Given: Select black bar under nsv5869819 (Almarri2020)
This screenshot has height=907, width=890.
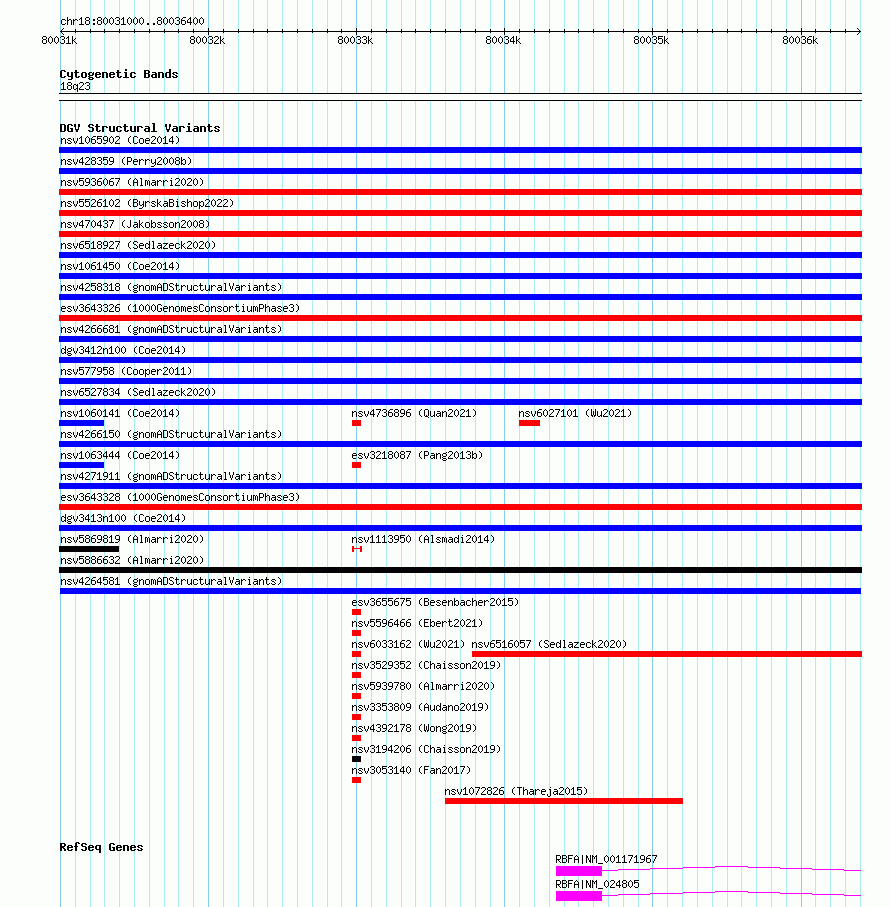Looking at the screenshot, I should (89, 550).
